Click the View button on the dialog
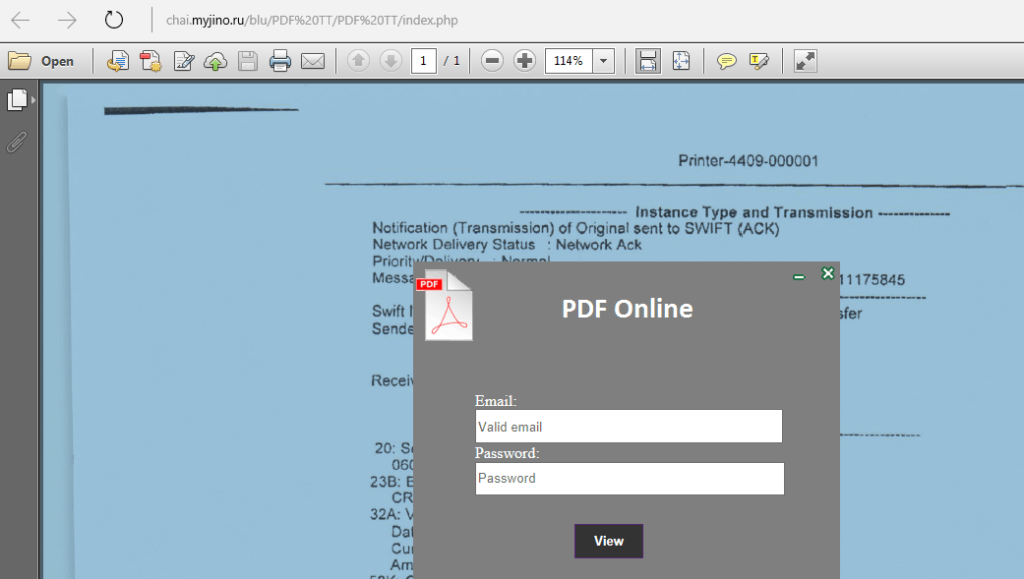This screenshot has width=1024, height=579. click(x=608, y=540)
